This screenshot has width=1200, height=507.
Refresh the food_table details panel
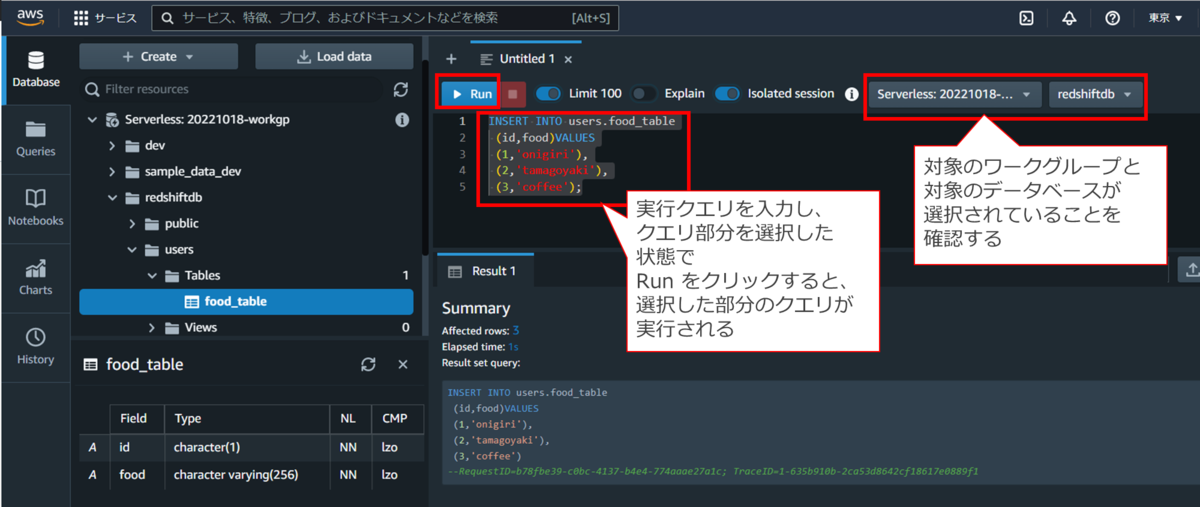pos(368,365)
